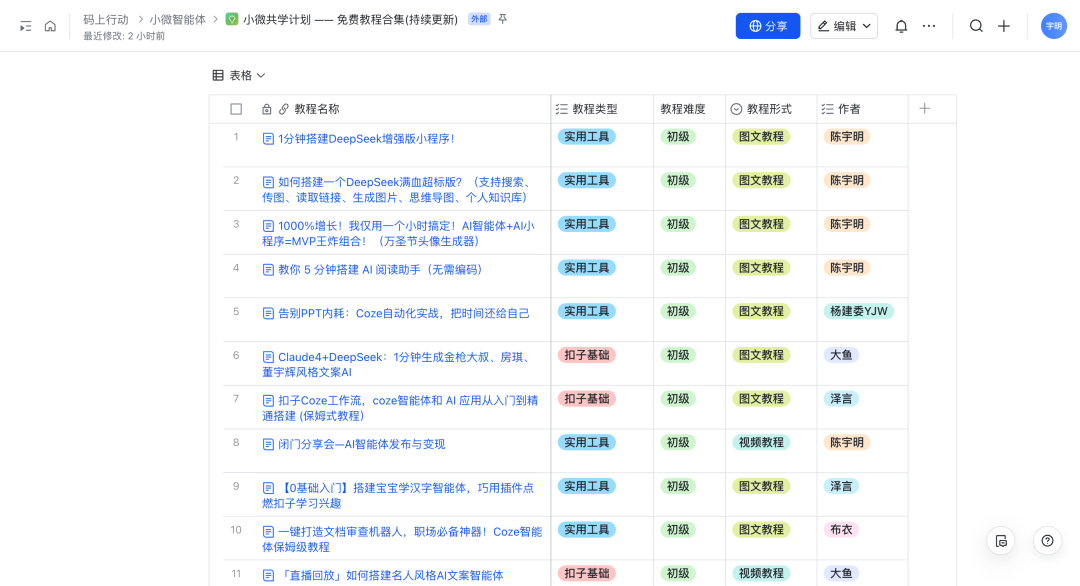Image resolution: width=1080 pixels, height=586 pixels.
Task: Click doc icon of row 1 DeepSeek小程序
Action: 269,139
